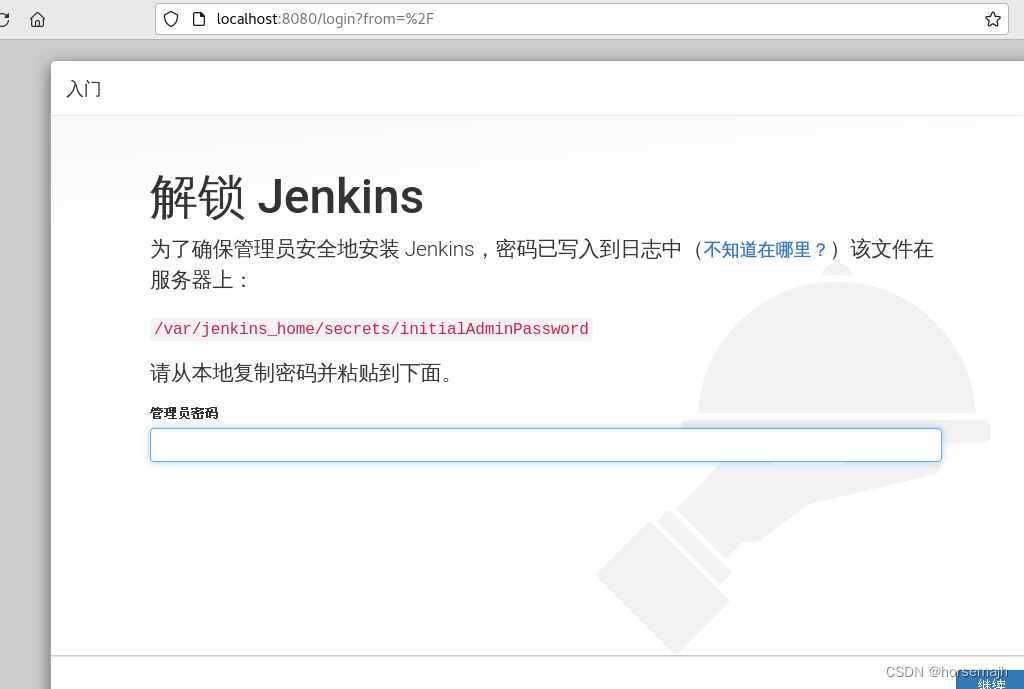Click the 管理员密码 password field
1024x689 pixels.
tap(545, 445)
